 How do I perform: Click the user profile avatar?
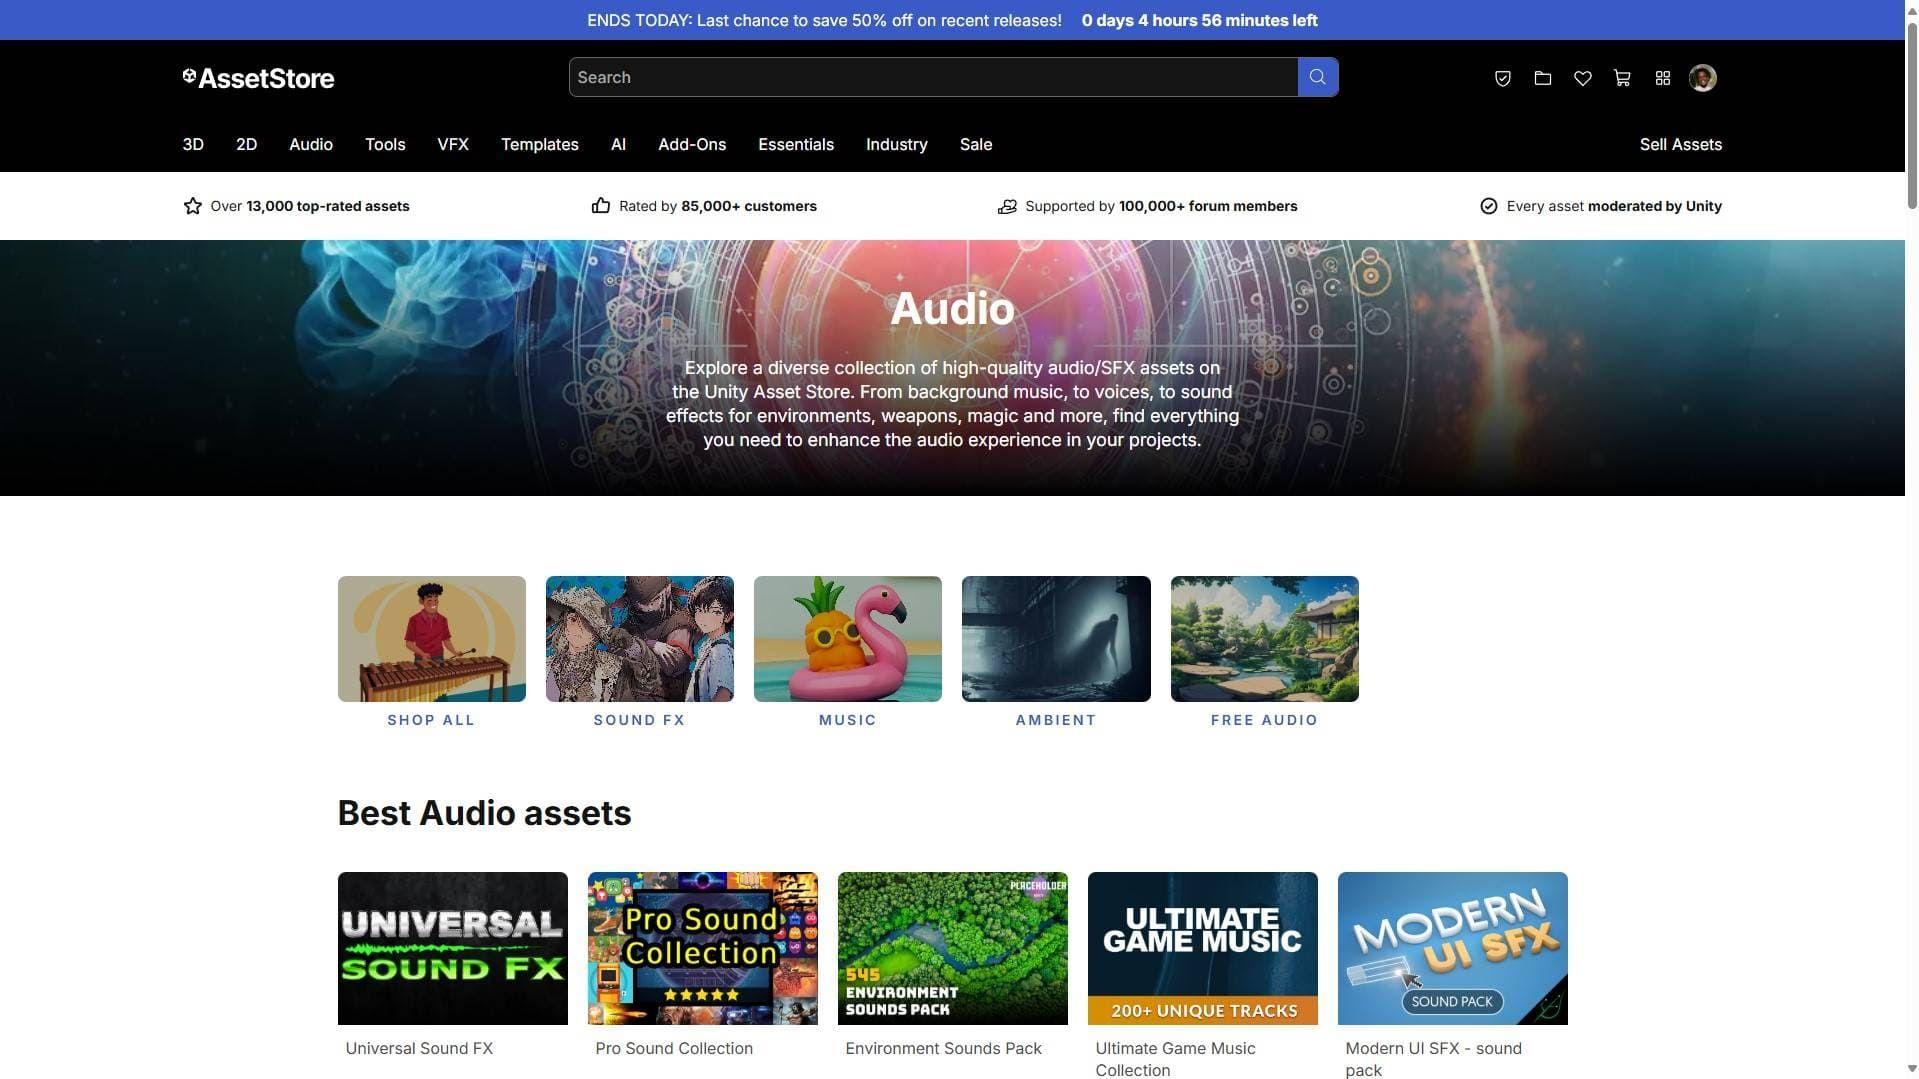tap(1702, 78)
